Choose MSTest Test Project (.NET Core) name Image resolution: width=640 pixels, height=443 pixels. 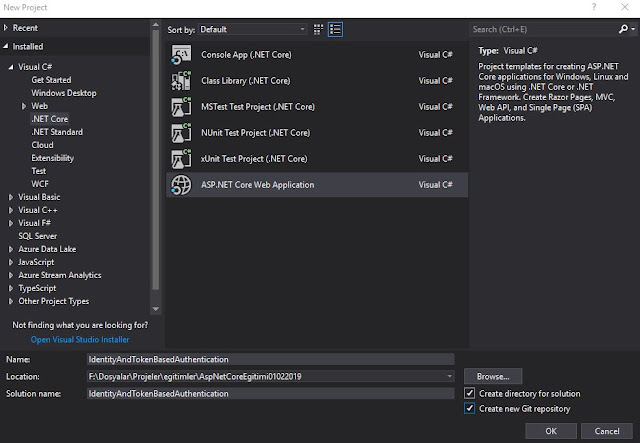pyautogui.click(x=258, y=107)
